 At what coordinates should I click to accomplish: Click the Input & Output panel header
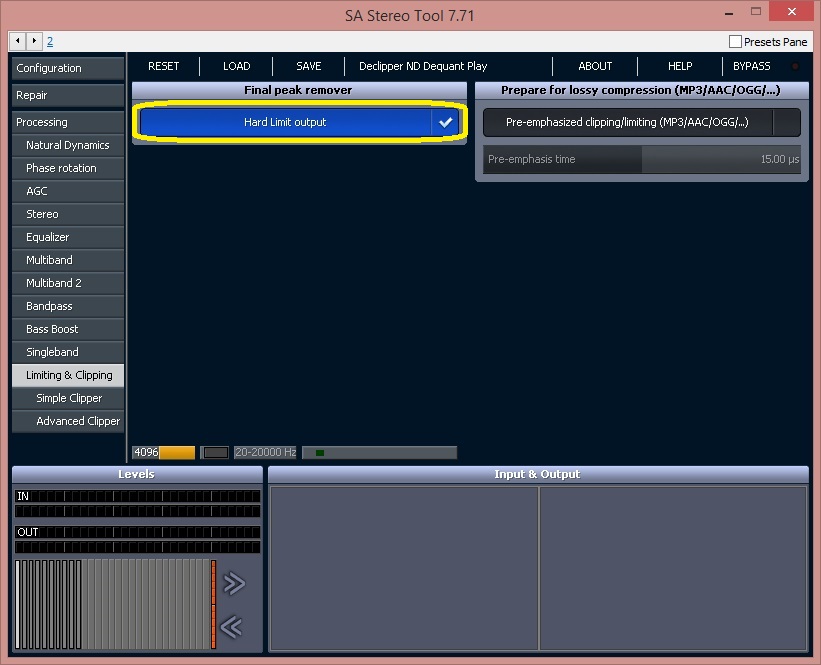(x=538, y=474)
